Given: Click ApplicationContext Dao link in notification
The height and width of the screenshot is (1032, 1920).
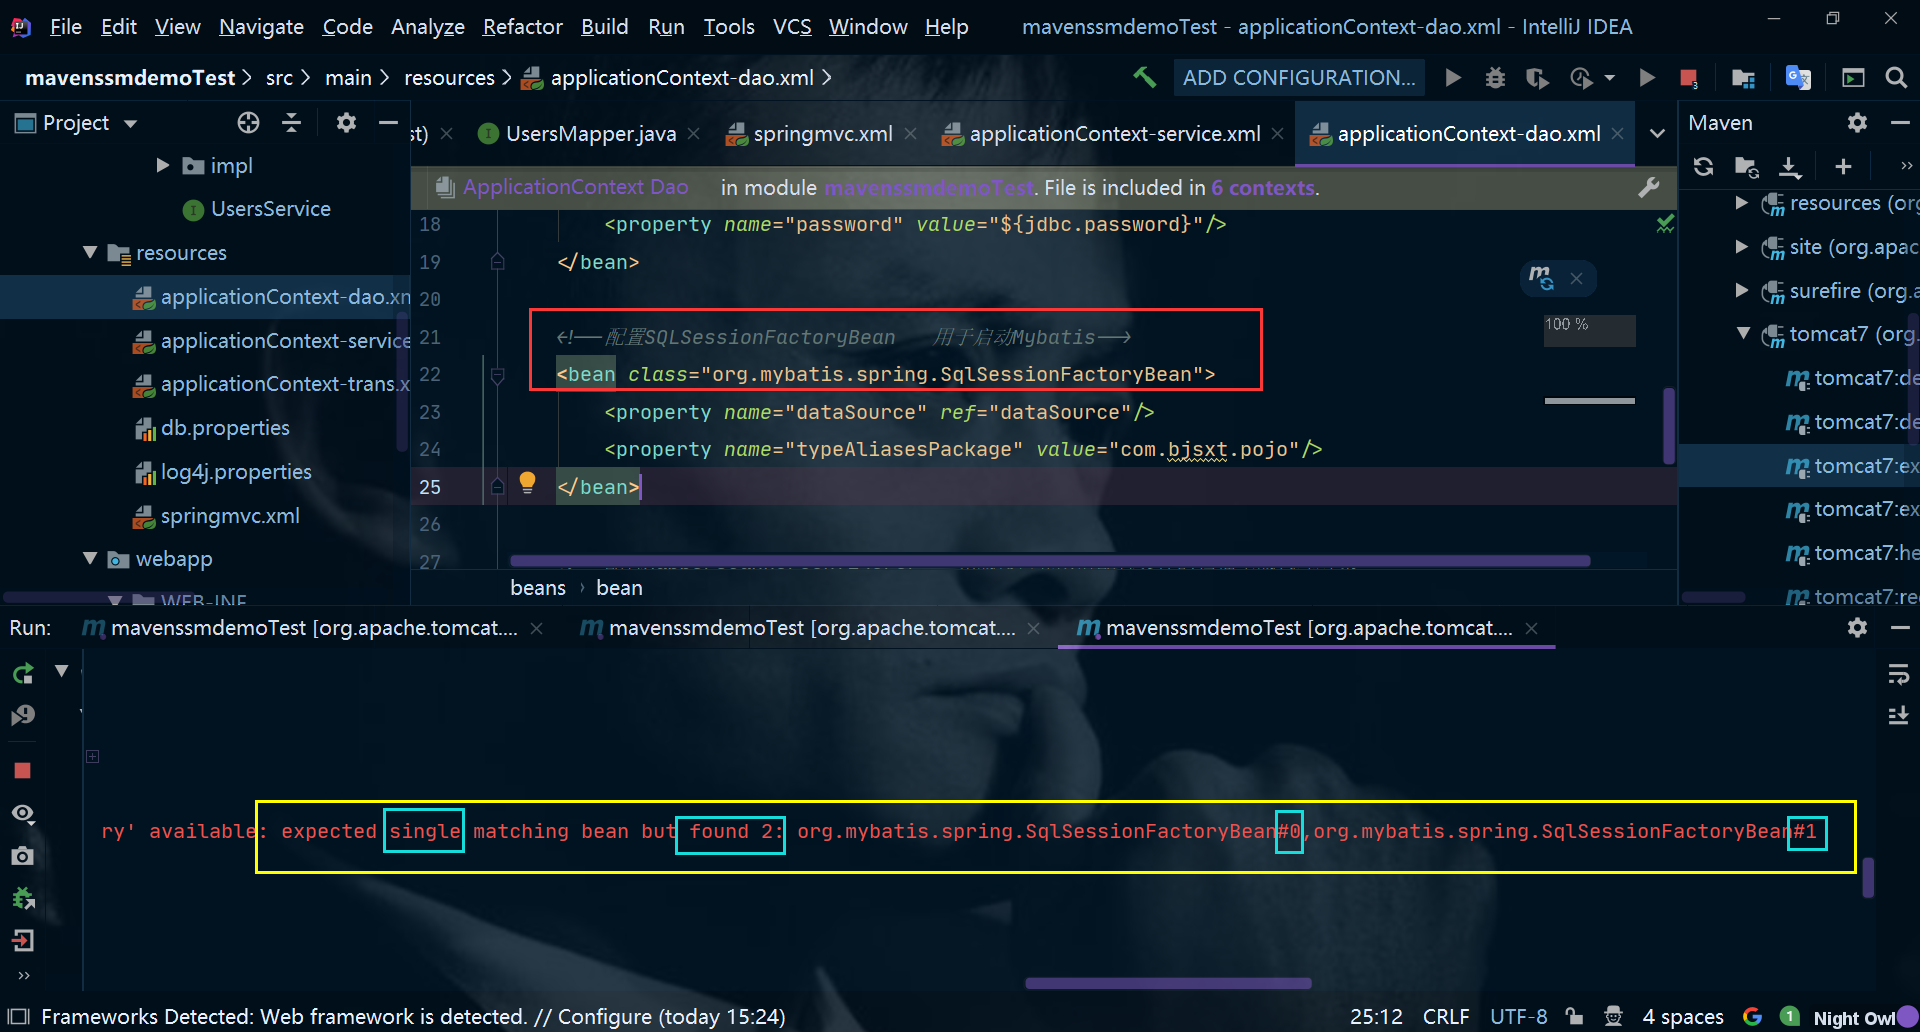Looking at the screenshot, I should pyautogui.click(x=575, y=187).
